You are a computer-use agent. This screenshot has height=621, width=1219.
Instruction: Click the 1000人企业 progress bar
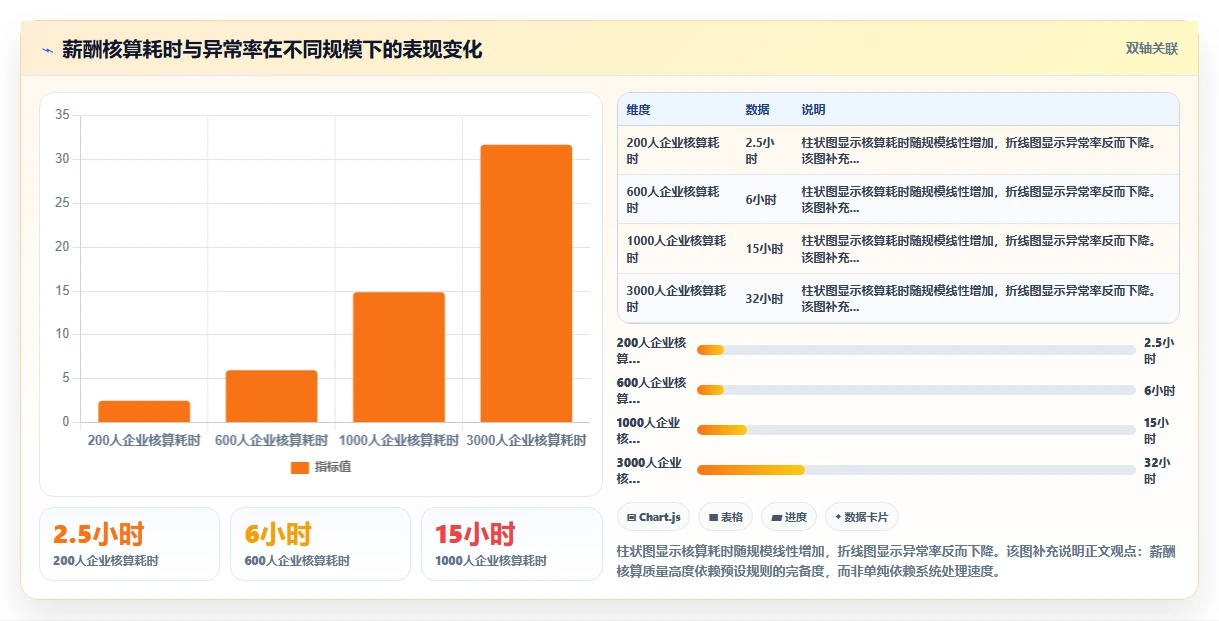point(916,430)
